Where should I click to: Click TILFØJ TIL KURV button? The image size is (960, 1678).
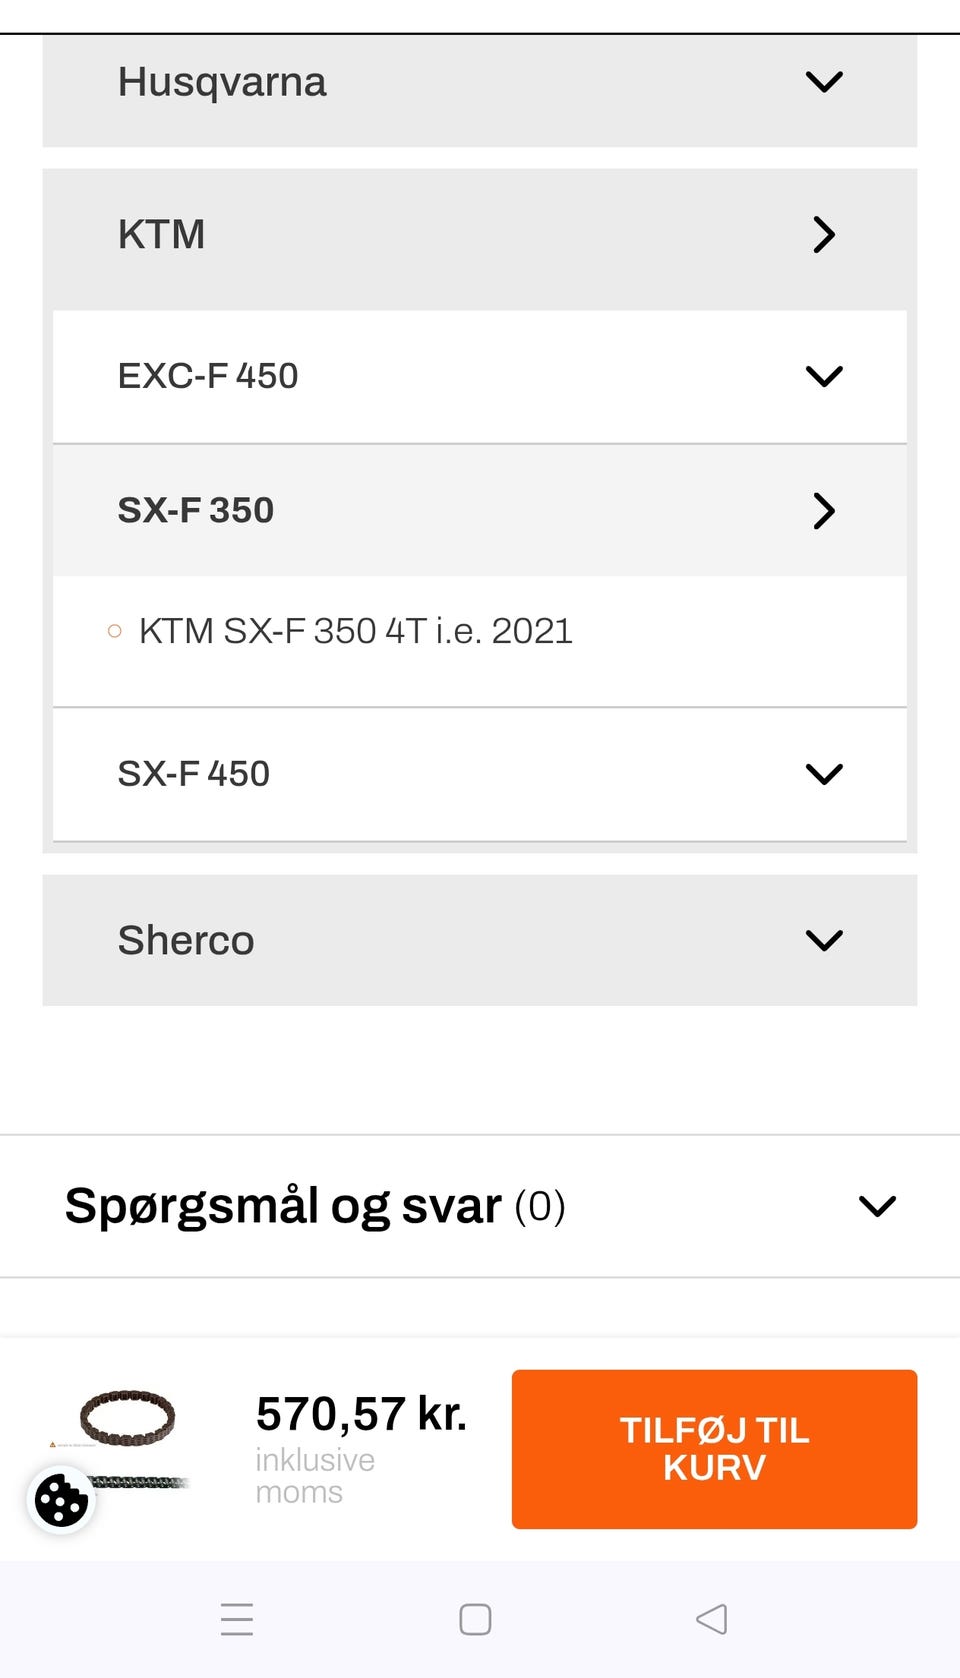[714, 1449]
